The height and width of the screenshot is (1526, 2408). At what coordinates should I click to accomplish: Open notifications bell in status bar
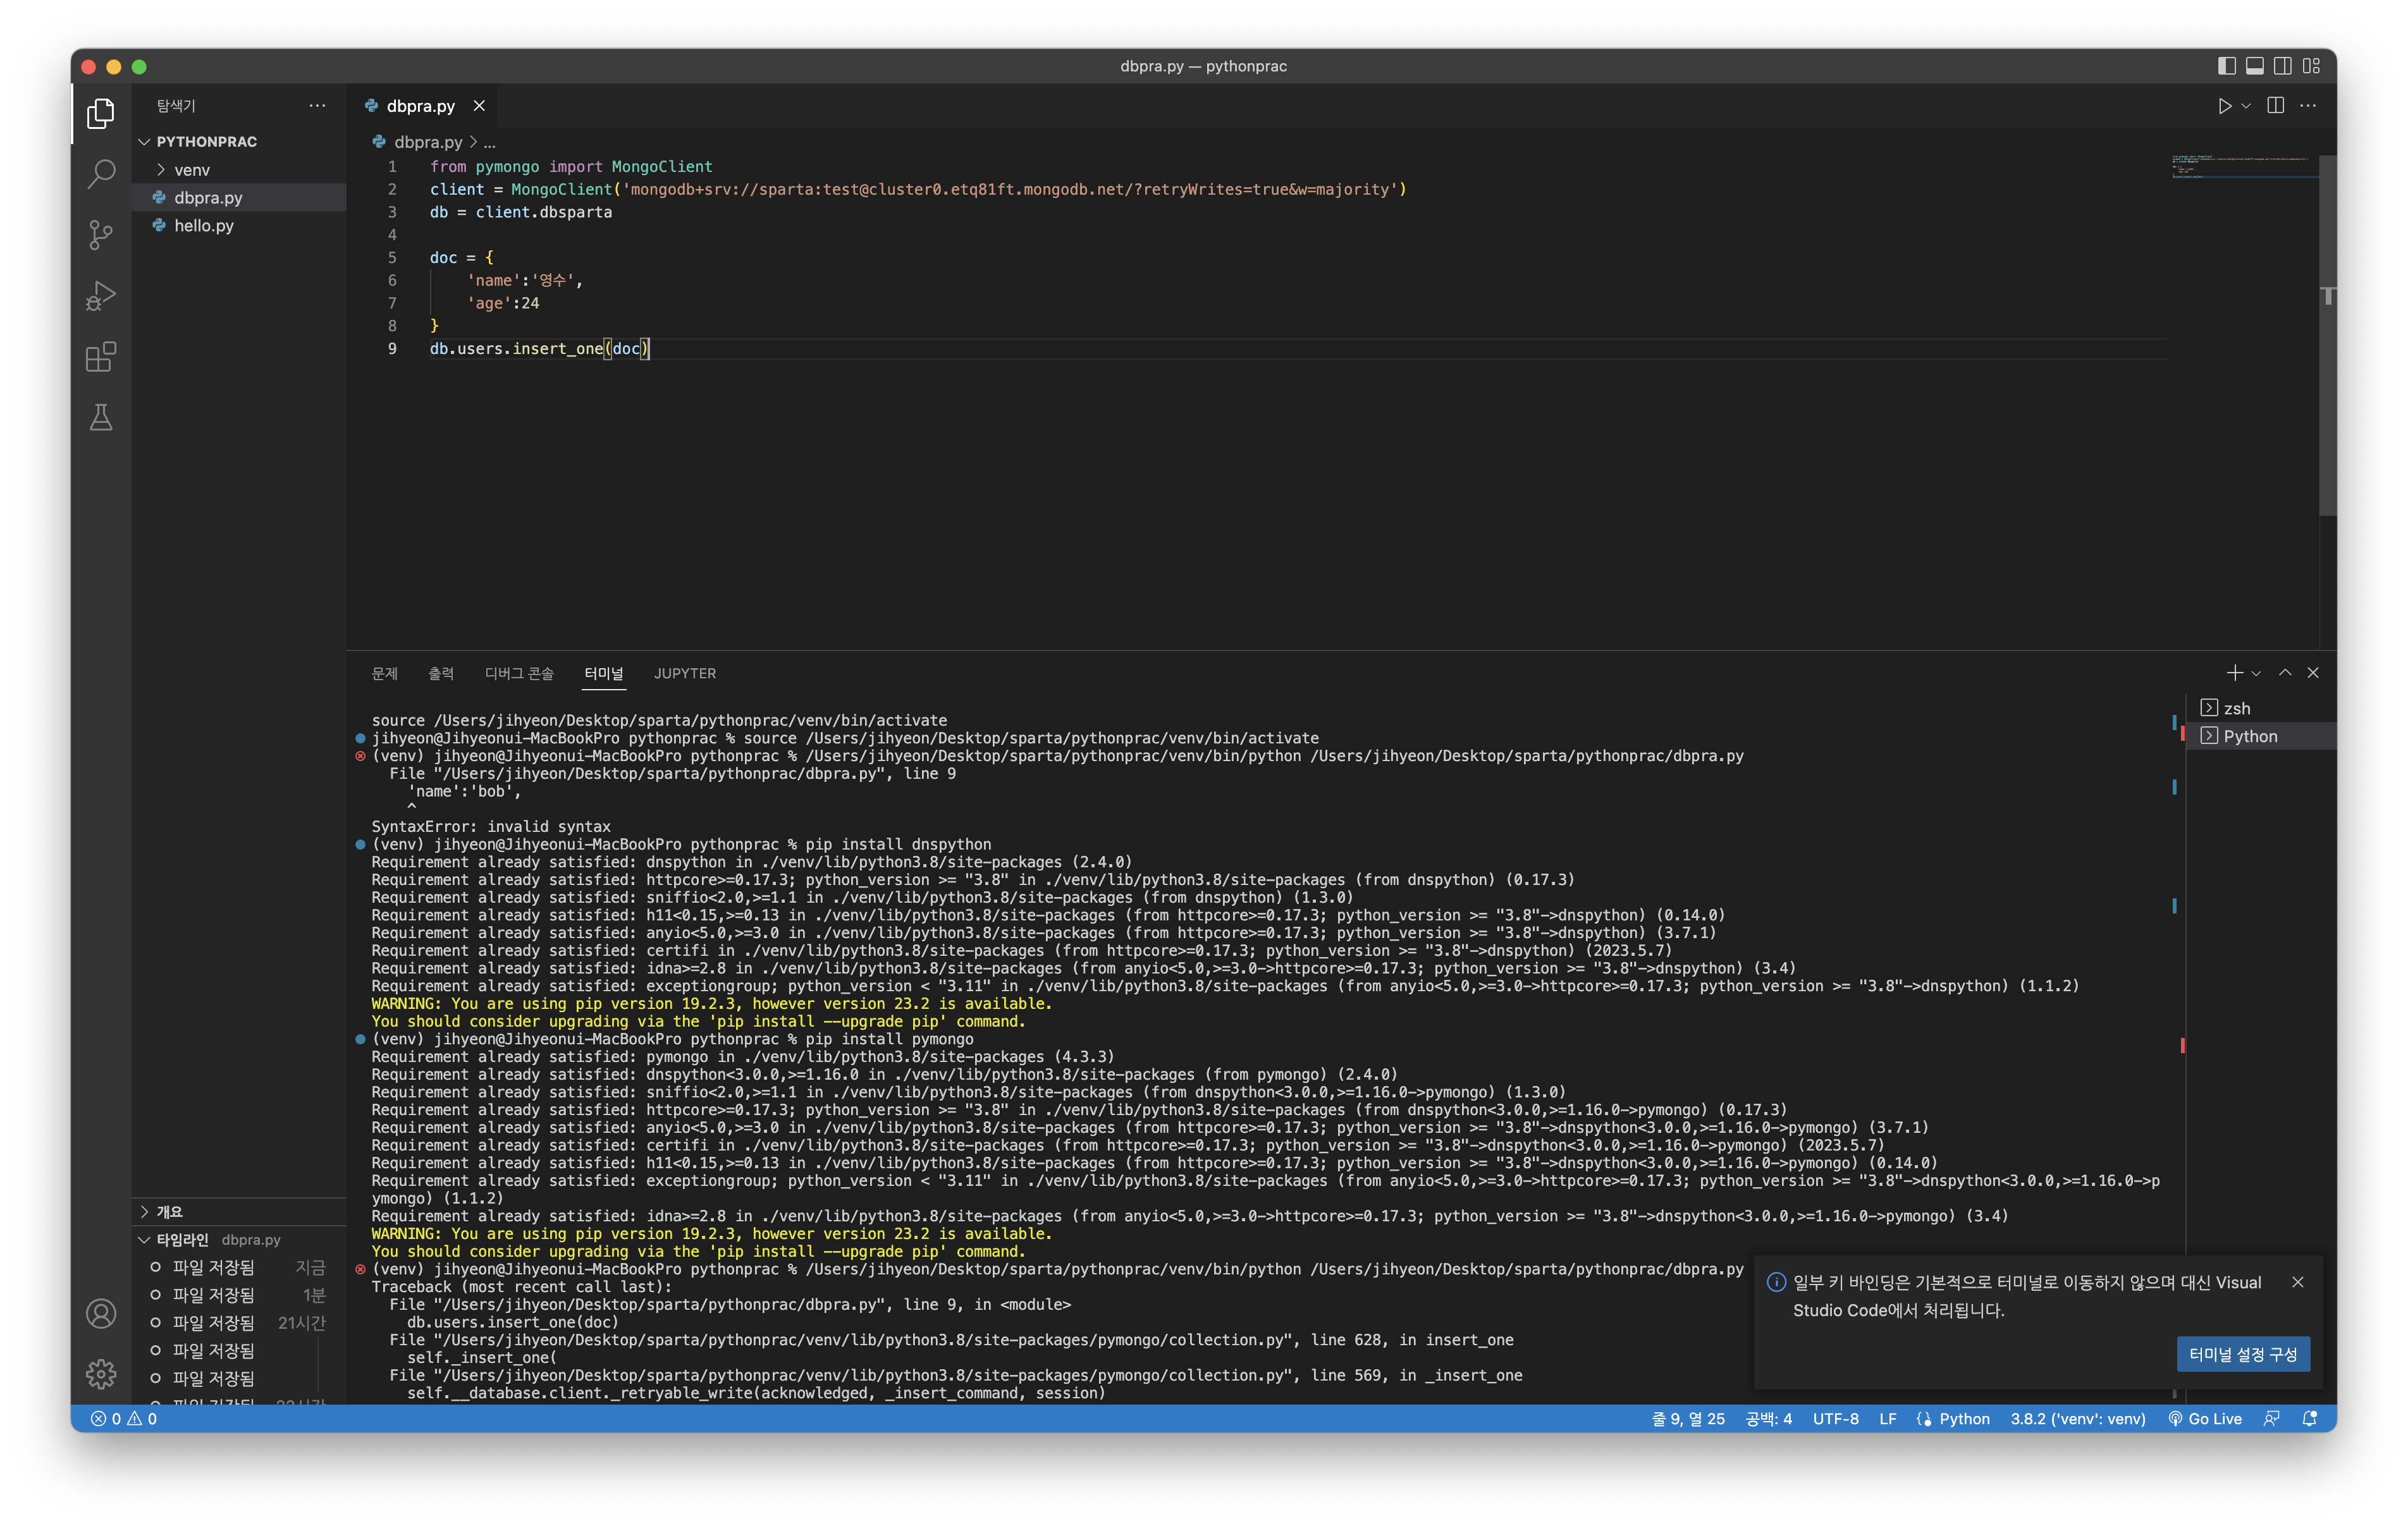click(2310, 1419)
